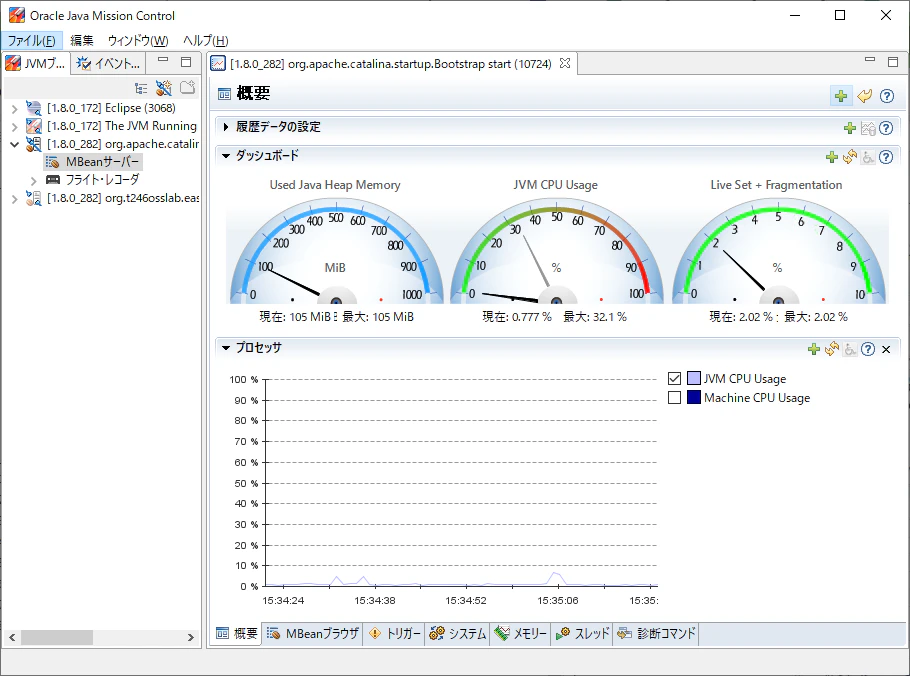Click the green plus icon in 概要 header
Image resolution: width=910 pixels, height=676 pixels.
841,96
